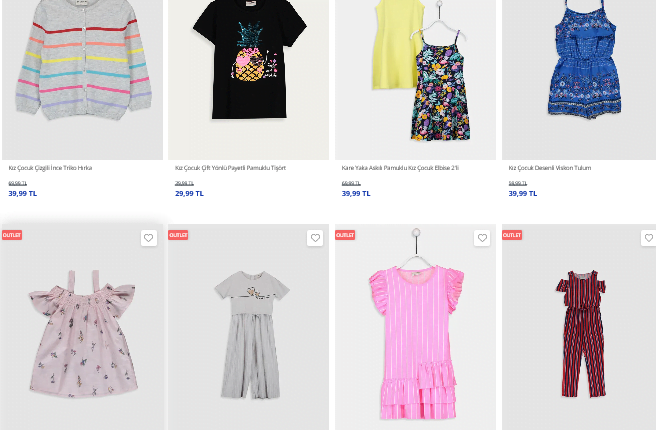Click the 29,99 TL price label
The width and height of the screenshot is (656, 430).
tap(189, 193)
